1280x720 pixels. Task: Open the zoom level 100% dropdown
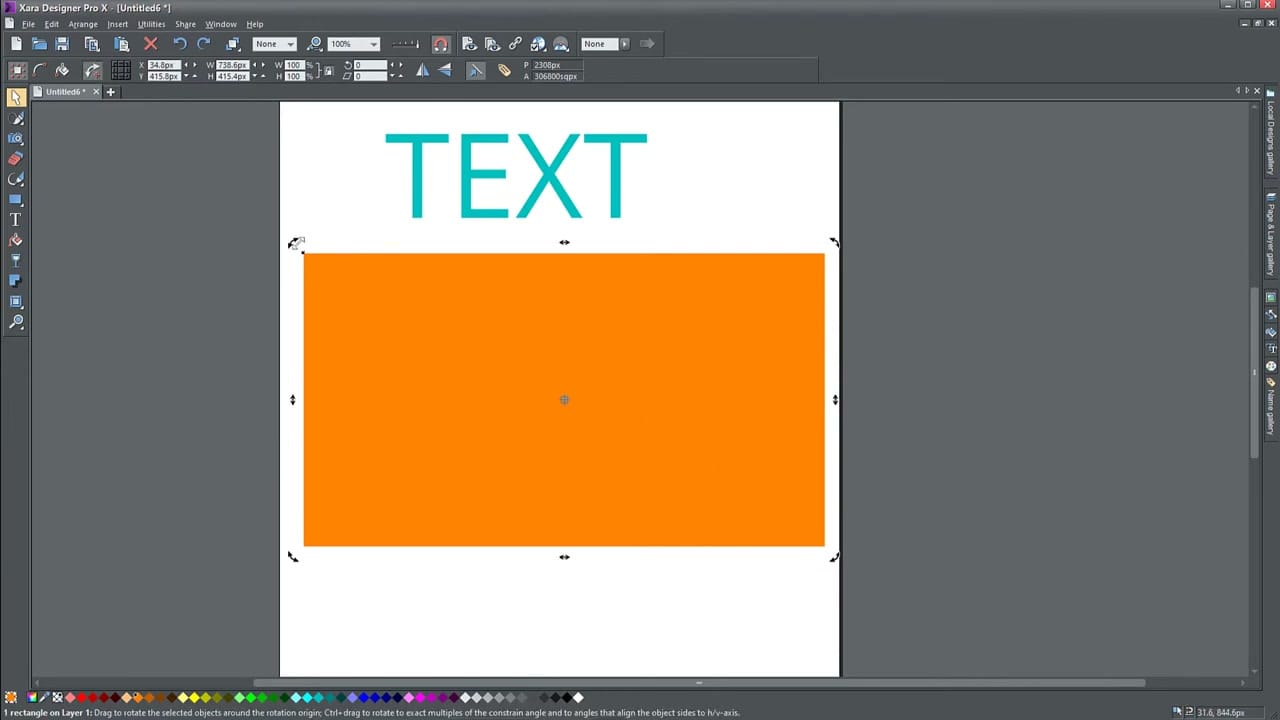[372, 43]
